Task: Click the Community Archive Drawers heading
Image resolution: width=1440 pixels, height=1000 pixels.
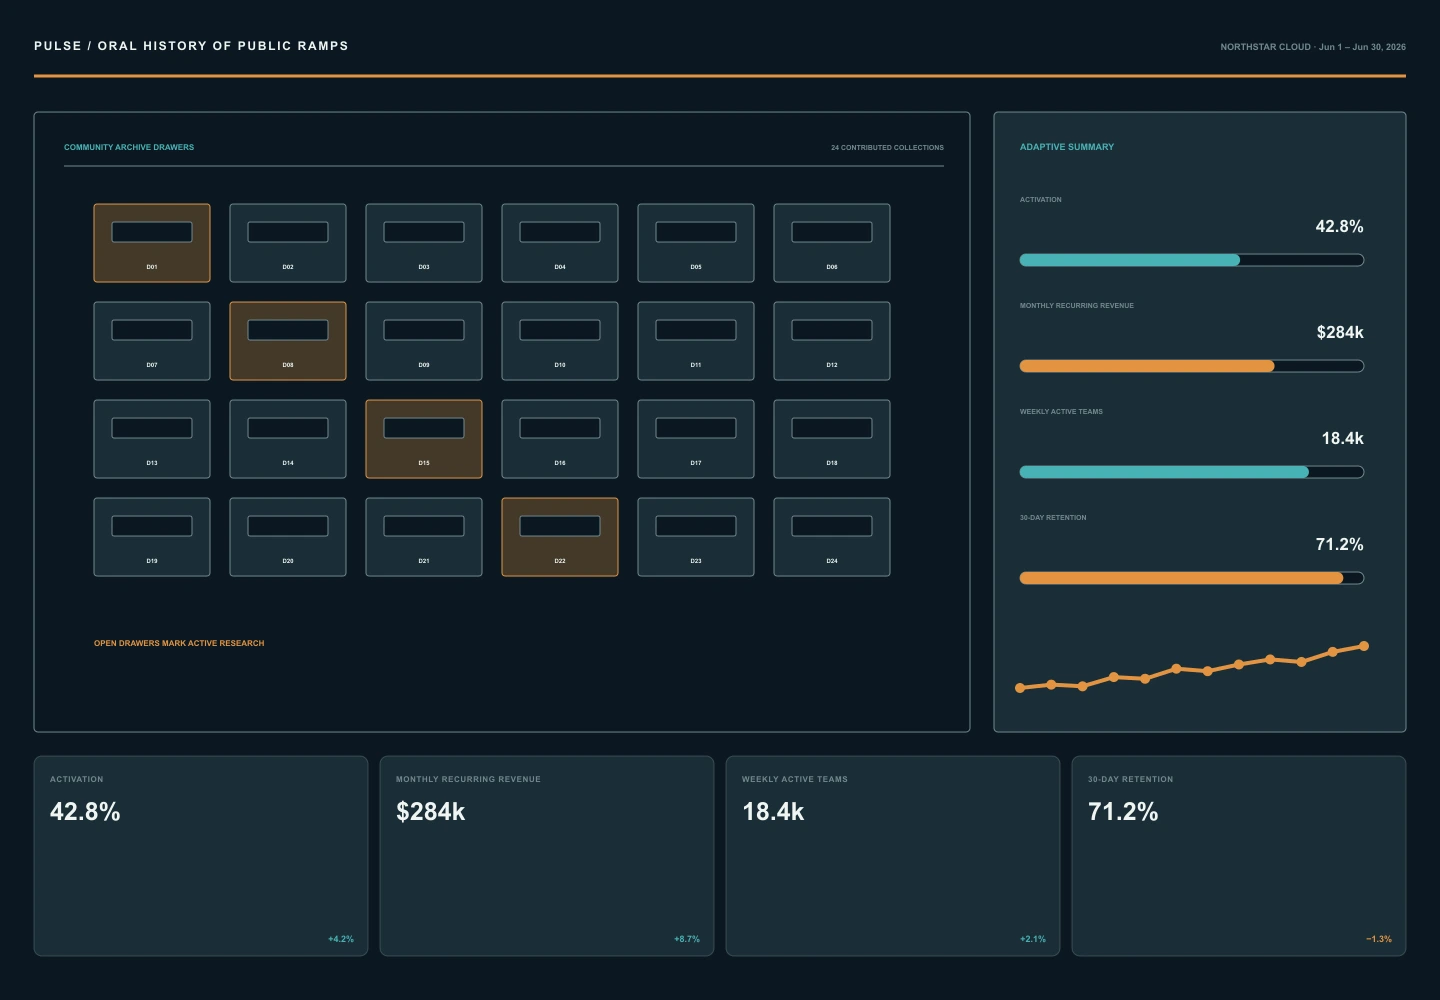Action: point(129,147)
